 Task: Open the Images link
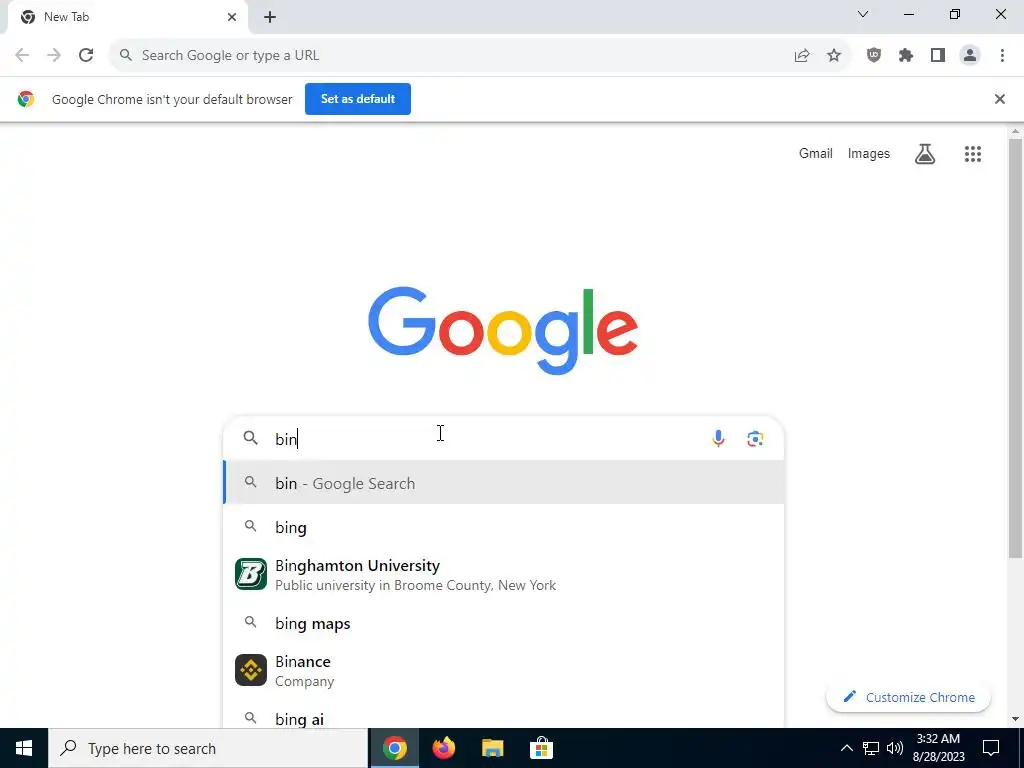pyautogui.click(x=869, y=153)
